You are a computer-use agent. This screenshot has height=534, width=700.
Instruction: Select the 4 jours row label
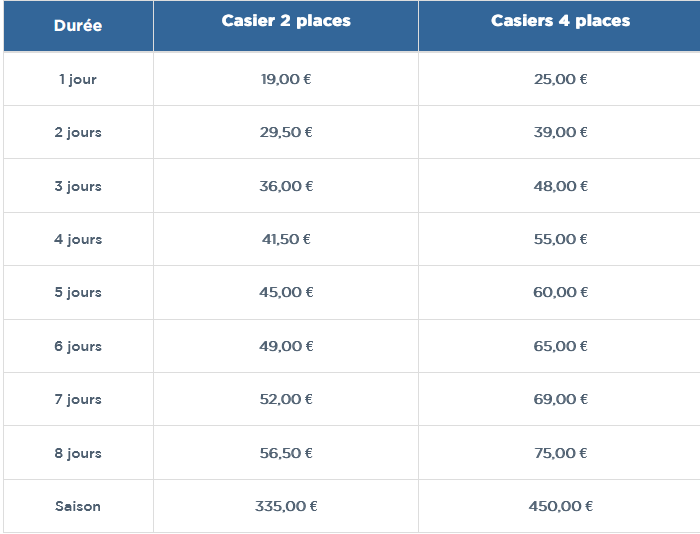click(x=78, y=239)
